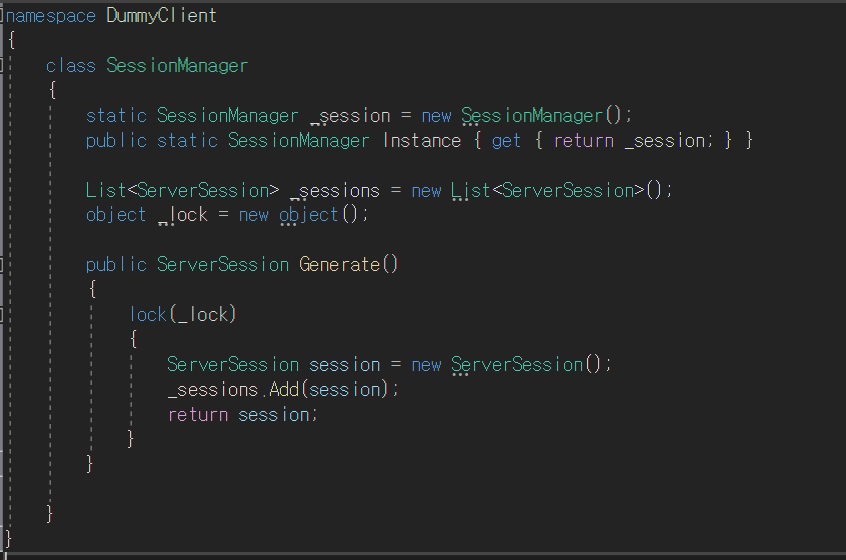This screenshot has width=846, height=560.
Task: Click 'SessionManager' in the class declaration line
Action: [177, 66]
